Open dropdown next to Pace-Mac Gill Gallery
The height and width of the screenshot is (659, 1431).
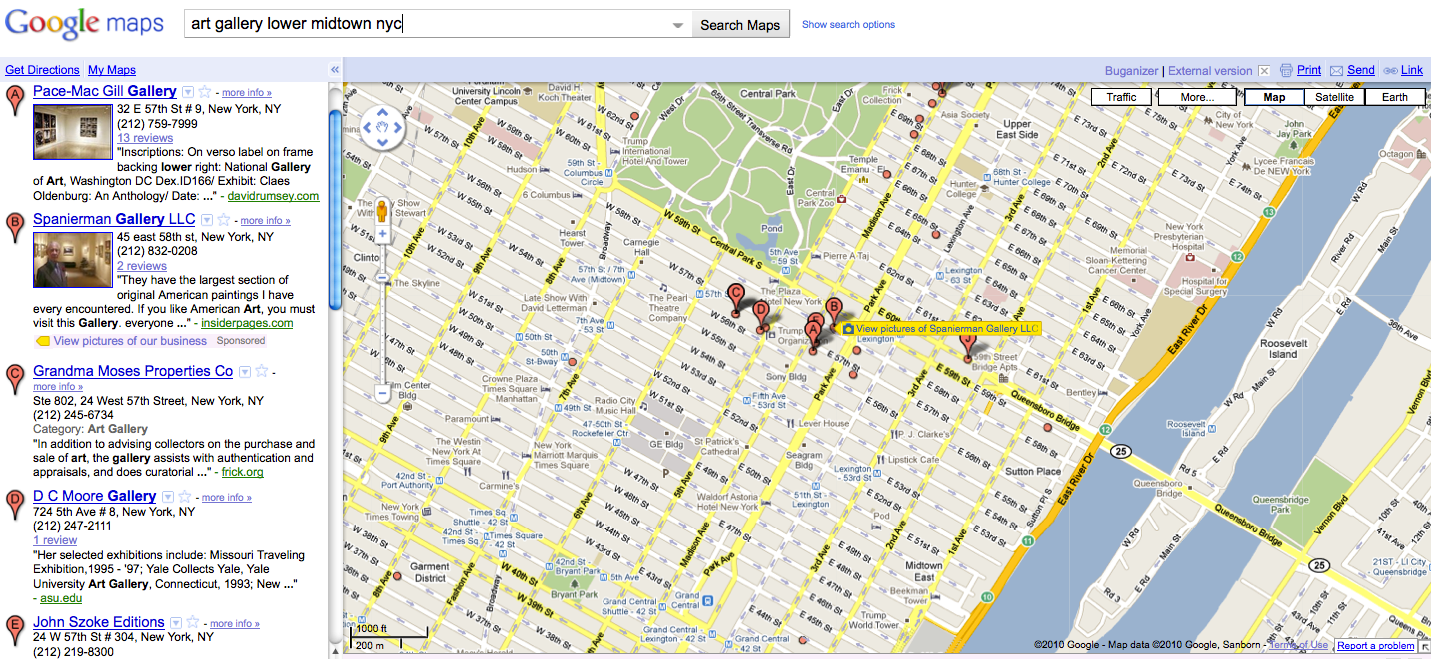(x=187, y=92)
